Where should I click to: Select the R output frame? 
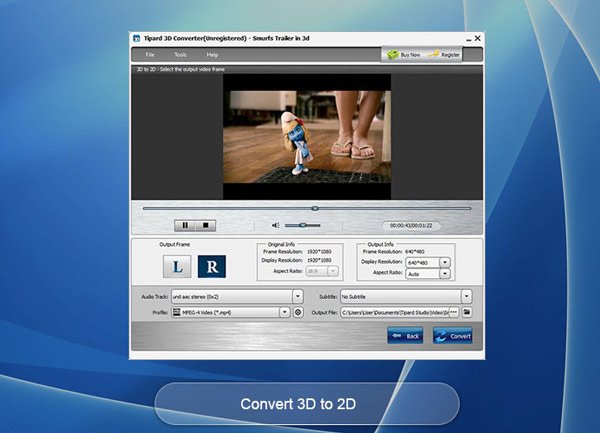tap(212, 267)
